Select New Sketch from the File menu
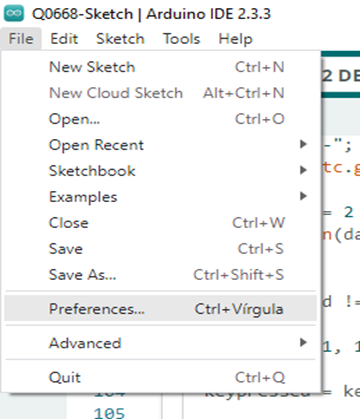Image resolution: width=360 pixels, height=419 pixels. [160, 67]
